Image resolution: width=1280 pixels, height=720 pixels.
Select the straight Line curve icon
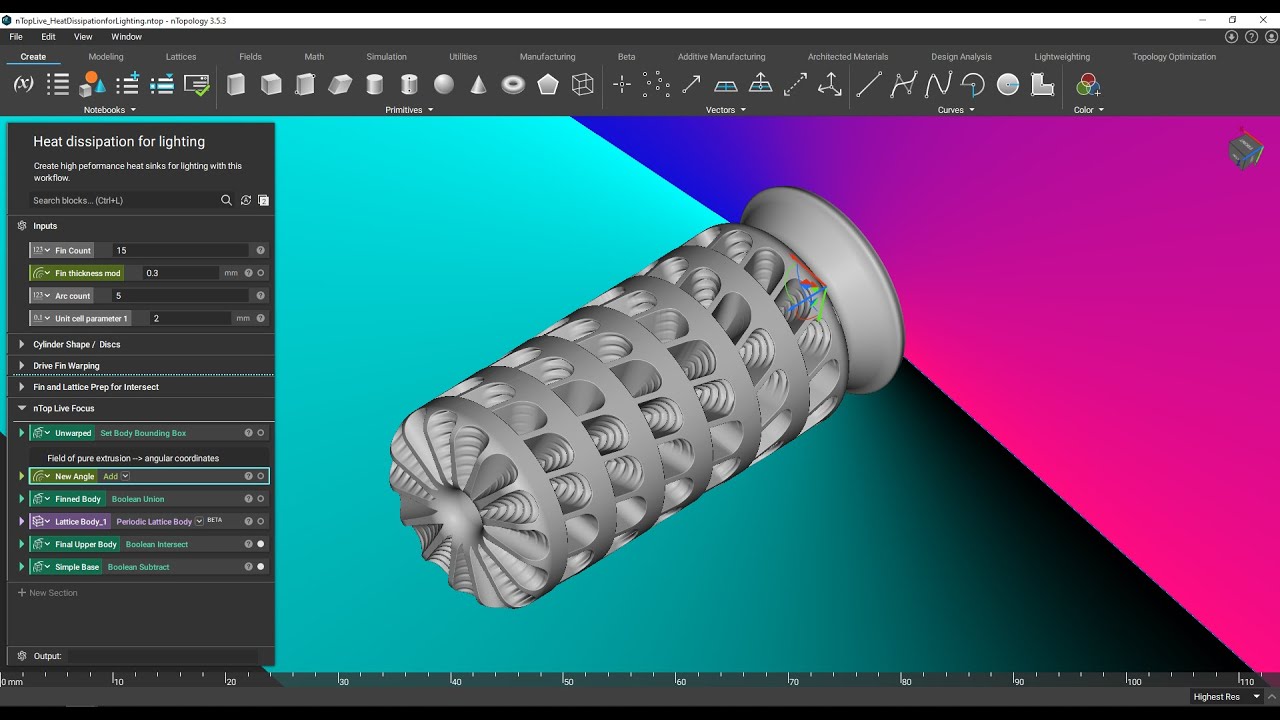tap(869, 84)
